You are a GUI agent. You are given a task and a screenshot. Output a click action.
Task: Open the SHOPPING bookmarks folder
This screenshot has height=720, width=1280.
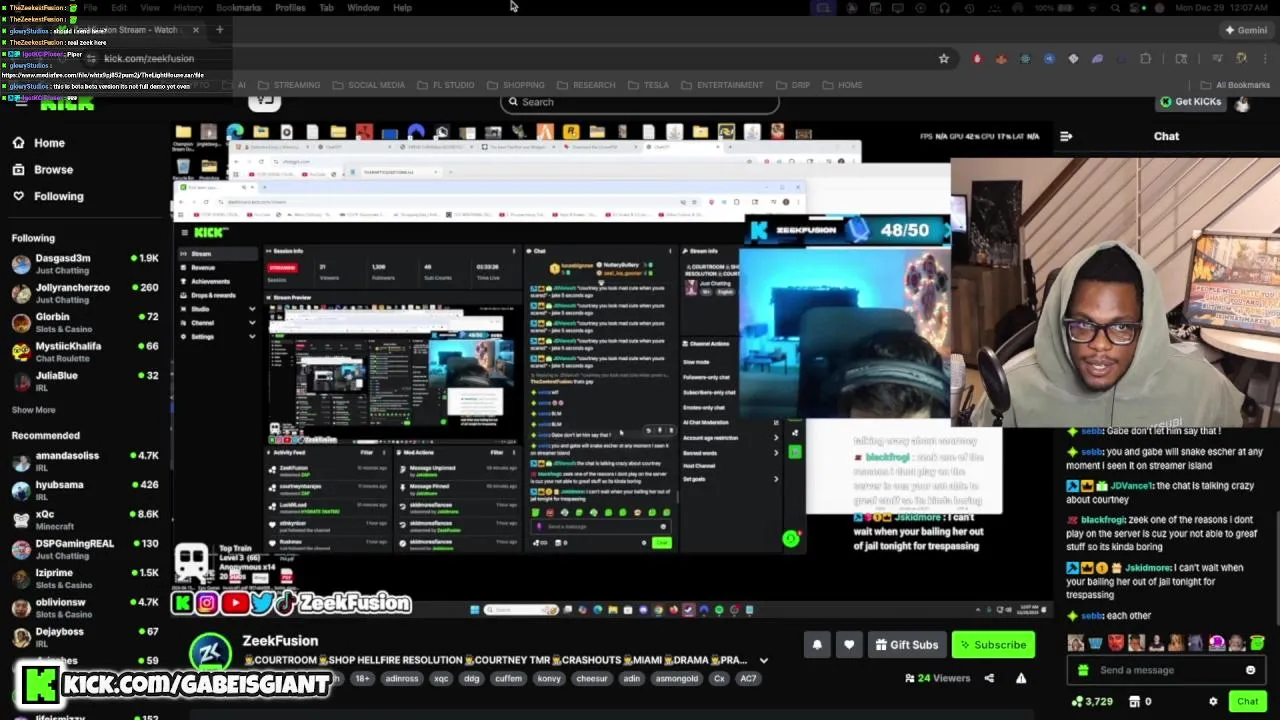pos(516,85)
